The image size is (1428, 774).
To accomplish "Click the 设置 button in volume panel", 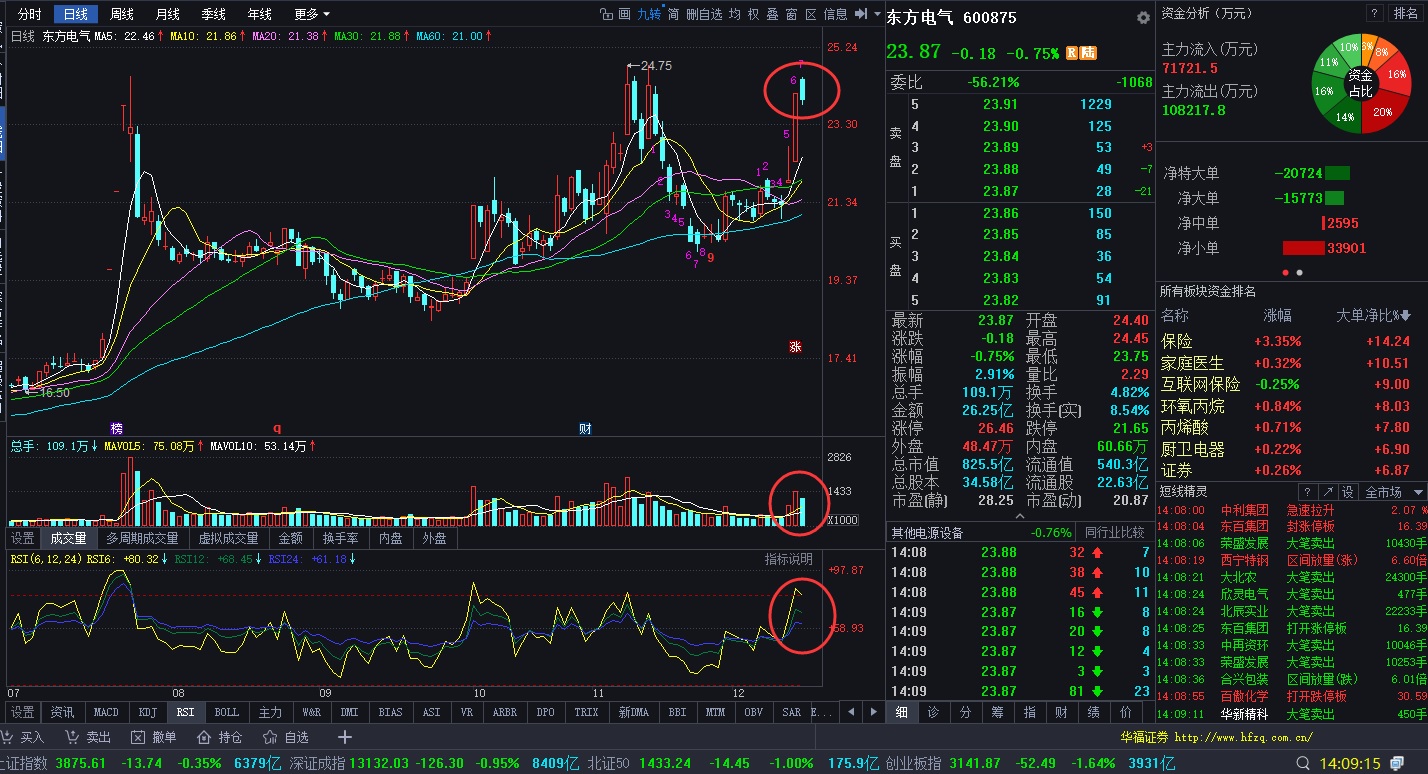I will point(22,538).
